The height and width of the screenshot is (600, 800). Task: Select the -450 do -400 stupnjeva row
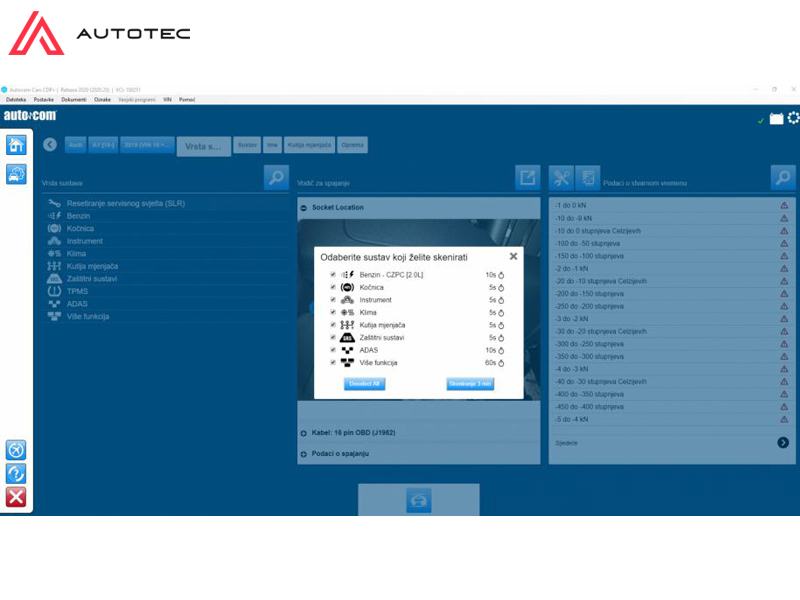point(671,407)
